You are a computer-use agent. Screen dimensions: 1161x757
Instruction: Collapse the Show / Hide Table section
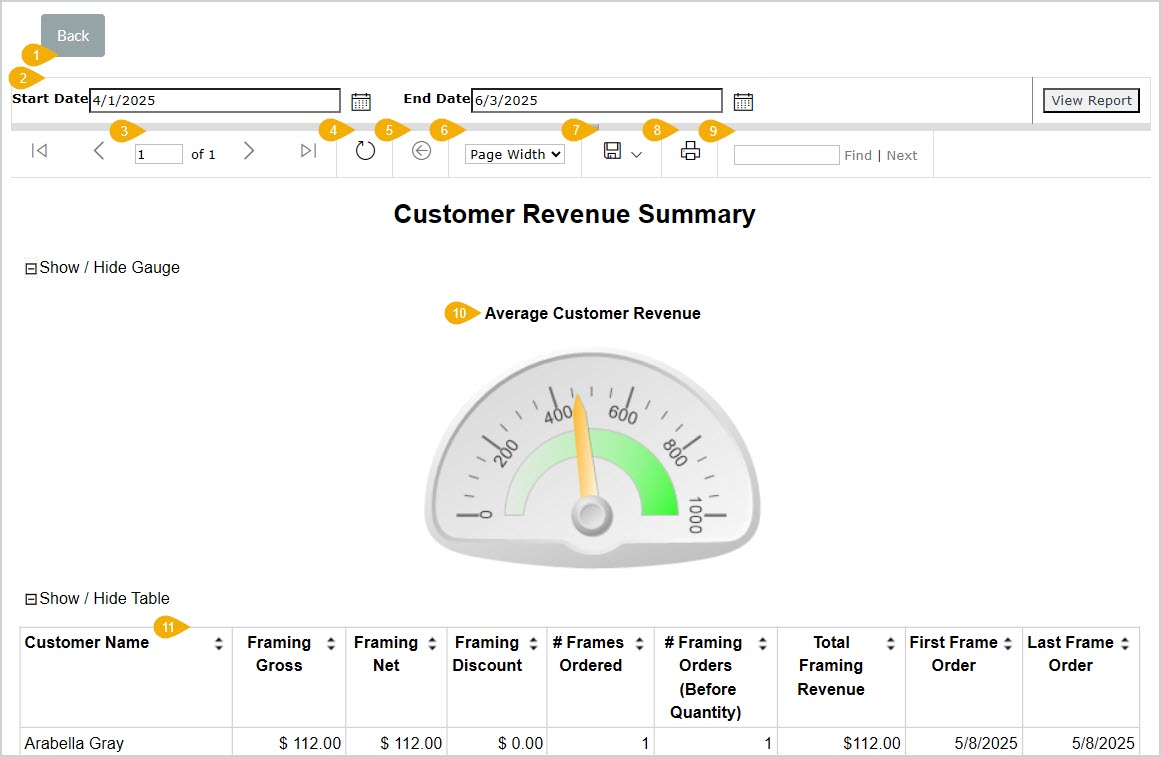point(31,598)
